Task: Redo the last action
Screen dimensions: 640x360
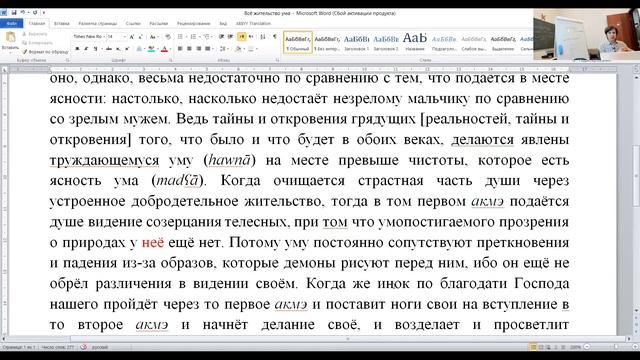Action: tap(35, 13)
